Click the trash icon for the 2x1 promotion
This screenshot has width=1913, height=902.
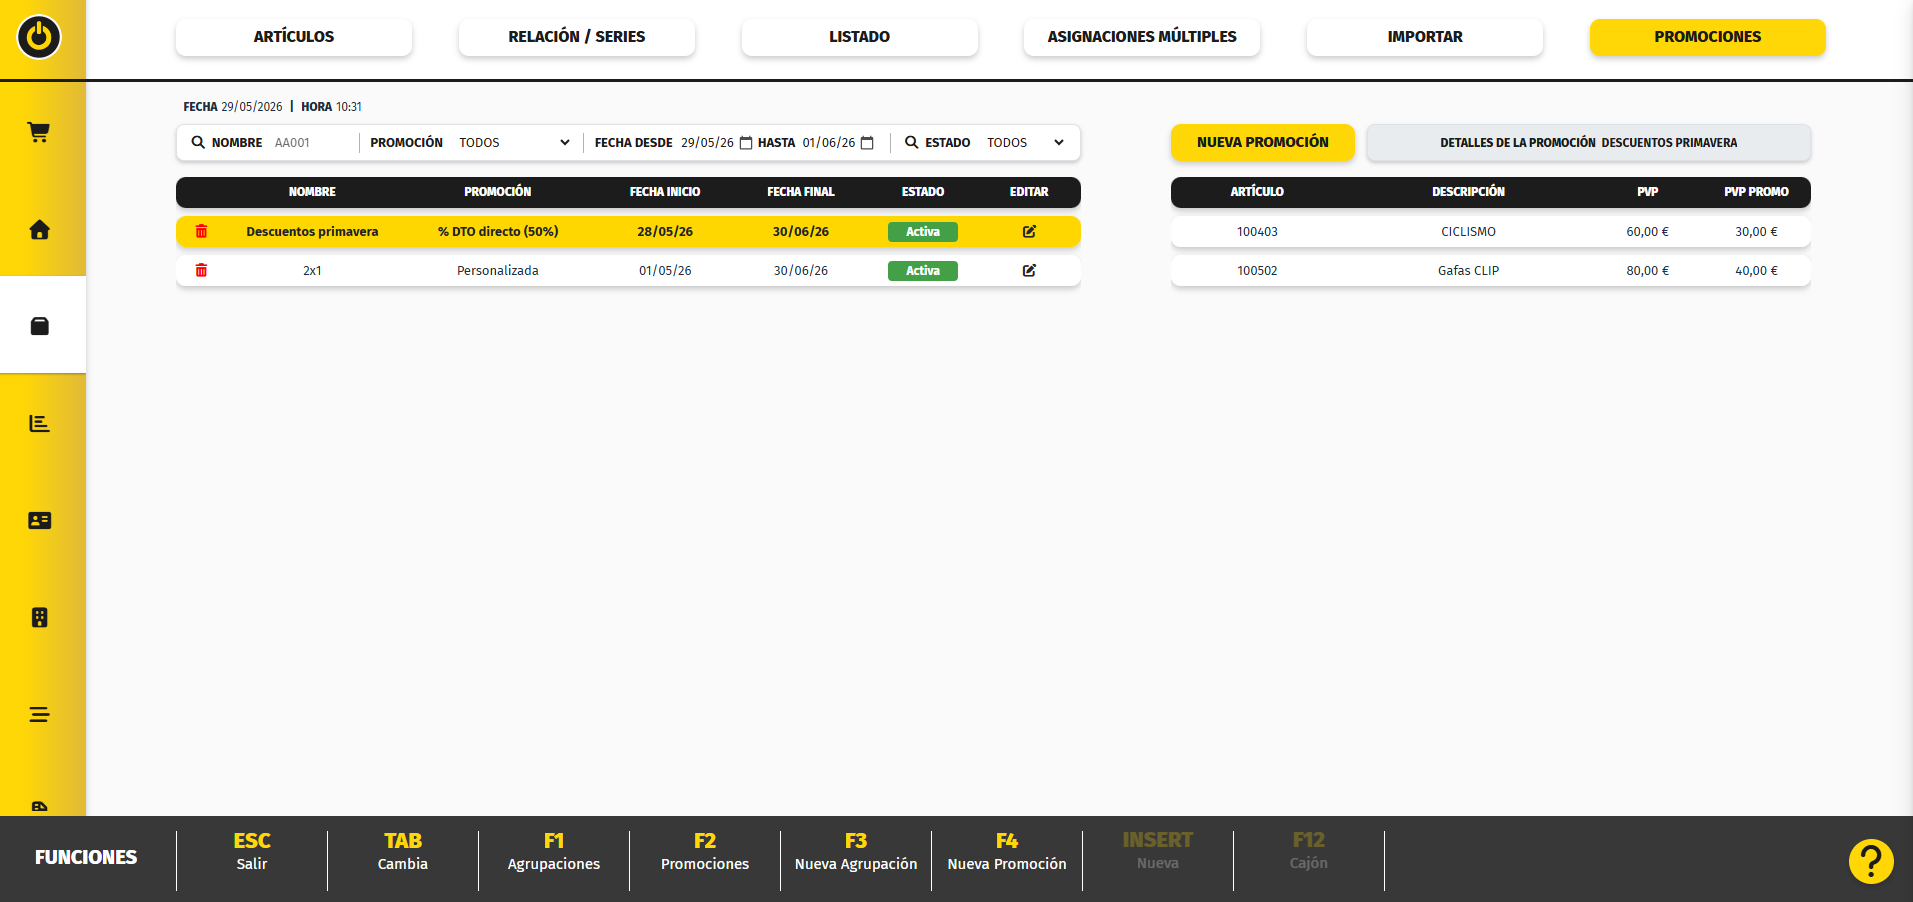coord(201,270)
